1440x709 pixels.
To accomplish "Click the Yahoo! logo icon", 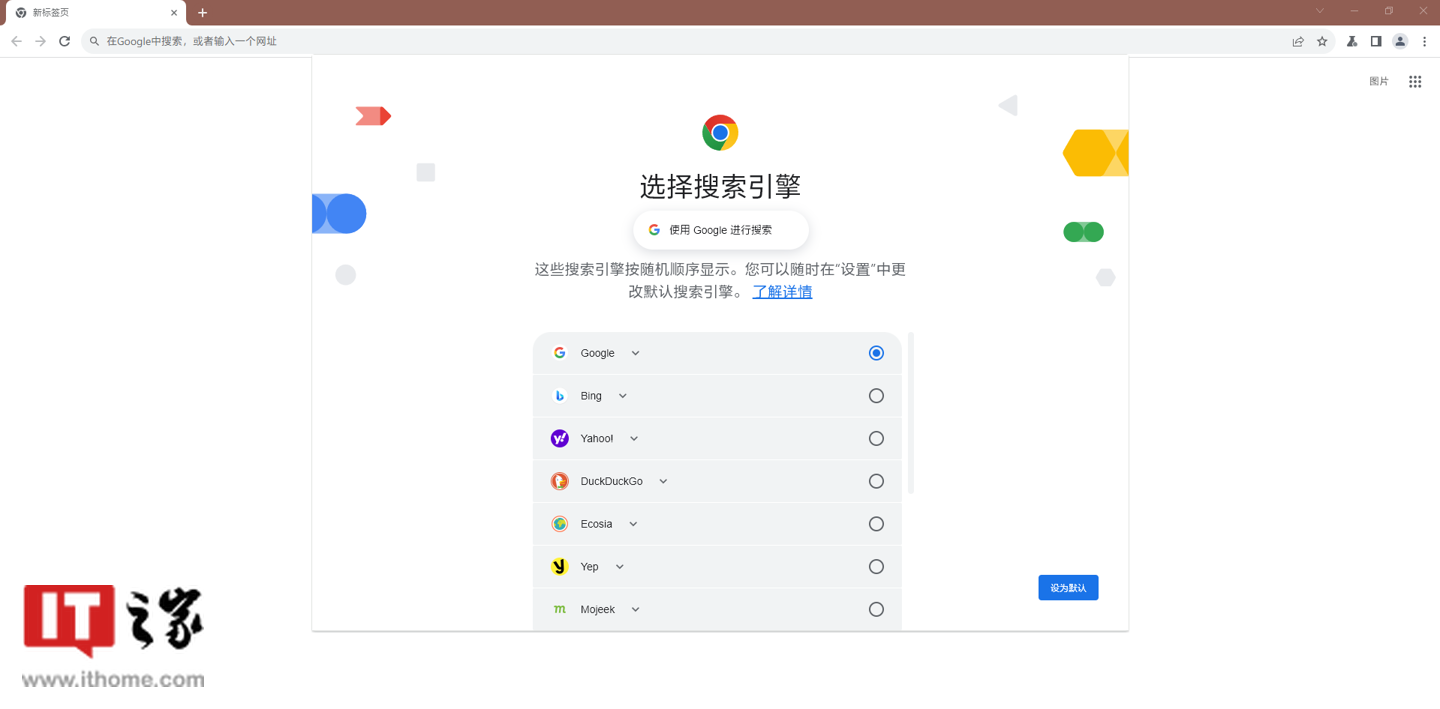I will (x=560, y=438).
